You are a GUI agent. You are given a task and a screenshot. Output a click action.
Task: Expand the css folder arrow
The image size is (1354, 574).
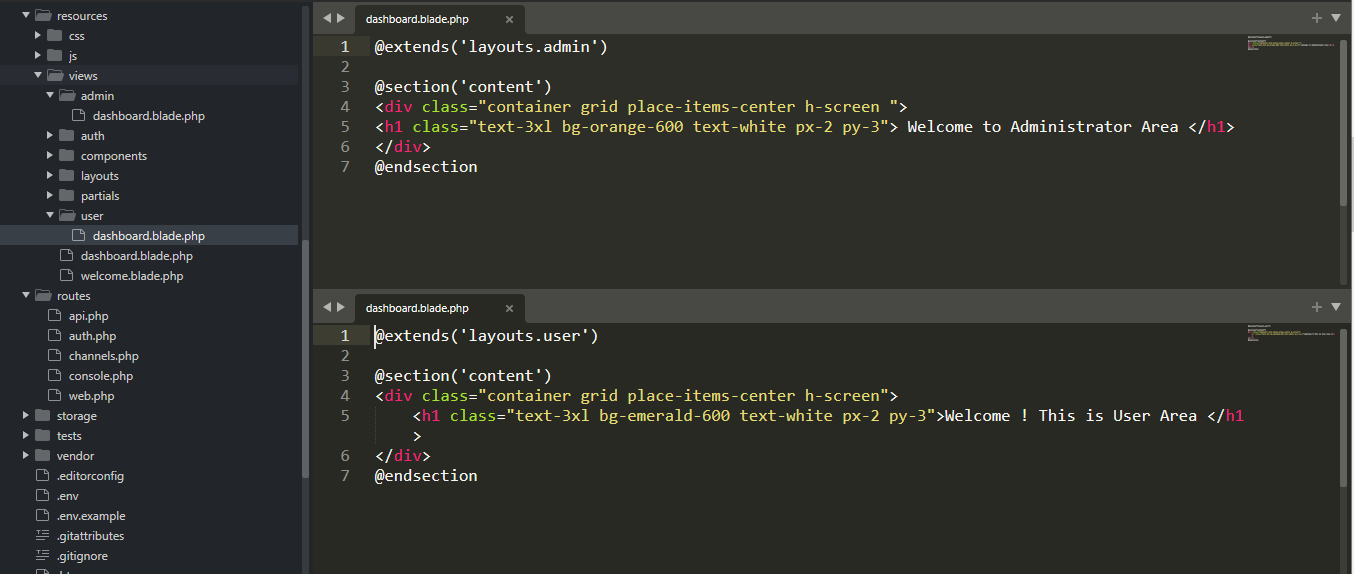tap(38, 36)
